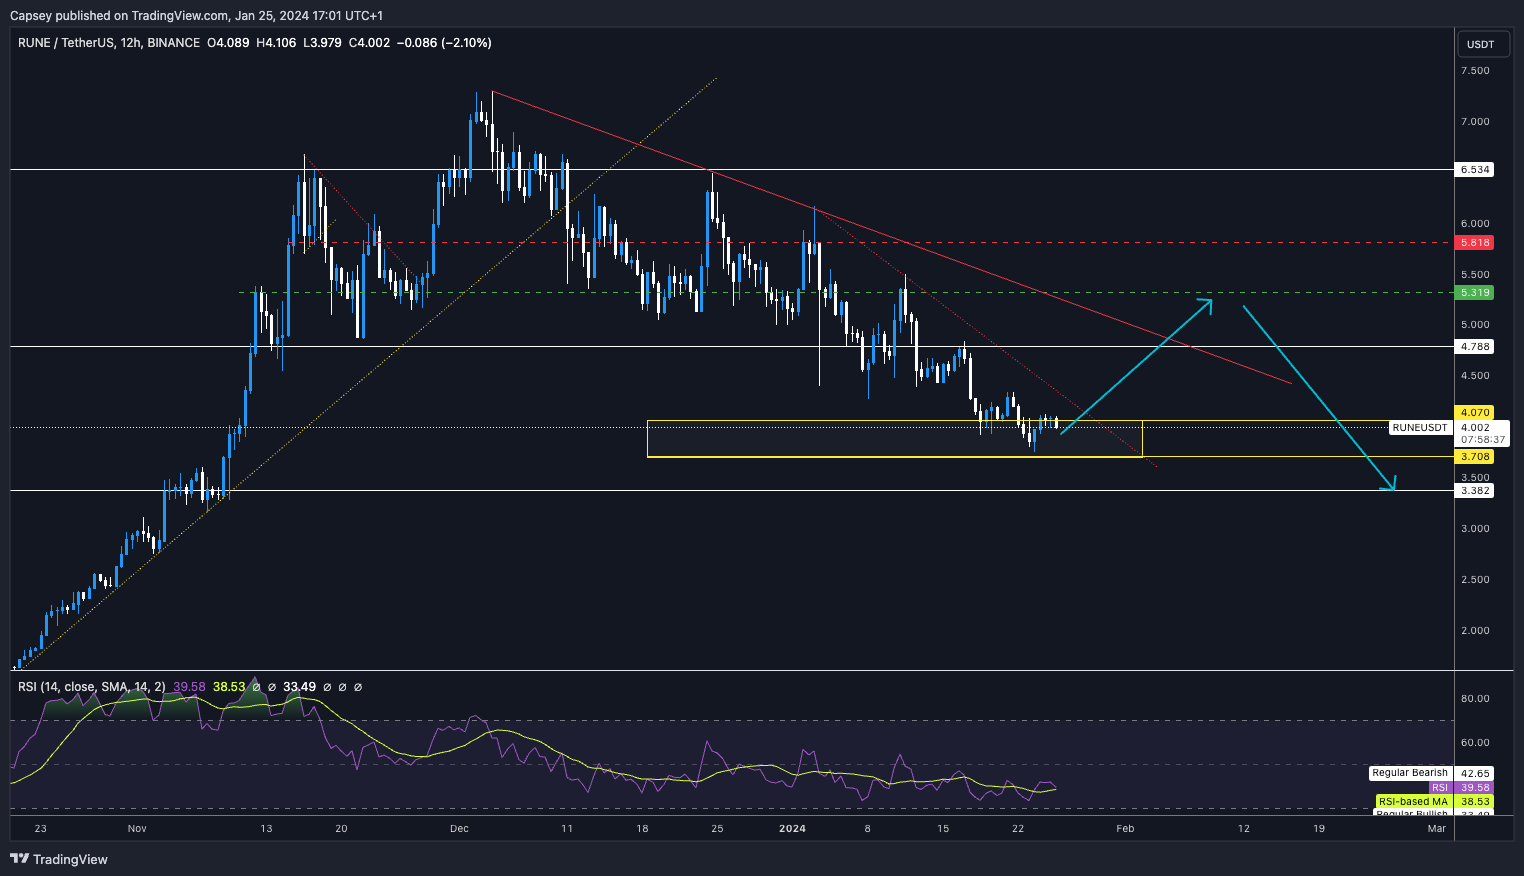Click the Feb label on time axis
Image resolution: width=1524 pixels, height=876 pixels.
coord(1126,829)
